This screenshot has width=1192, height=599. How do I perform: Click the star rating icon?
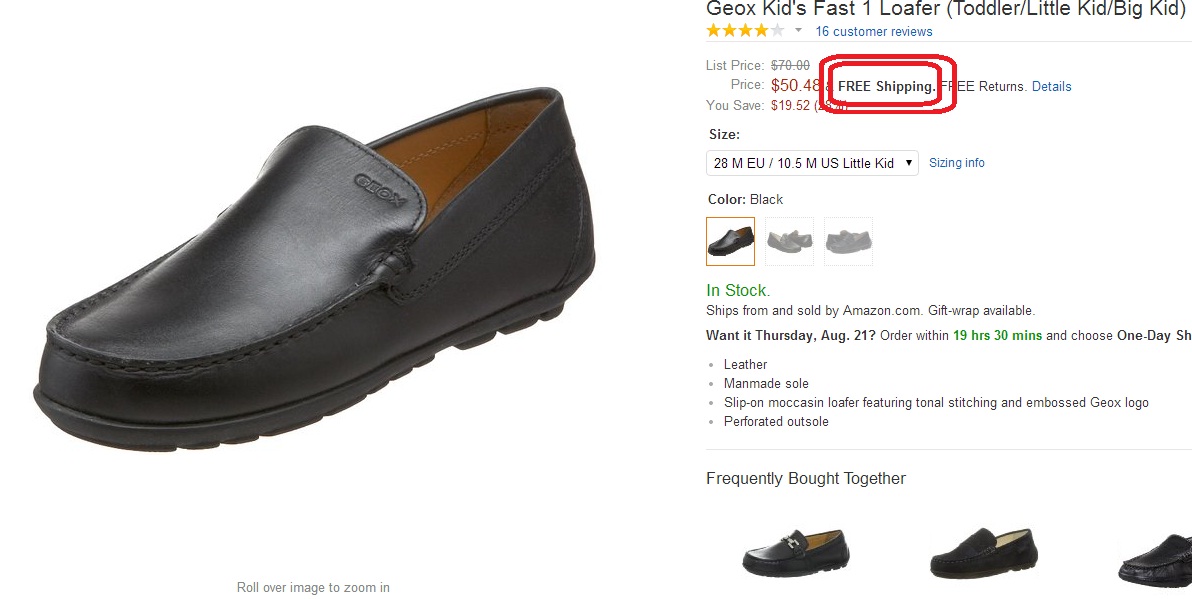click(x=745, y=31)
